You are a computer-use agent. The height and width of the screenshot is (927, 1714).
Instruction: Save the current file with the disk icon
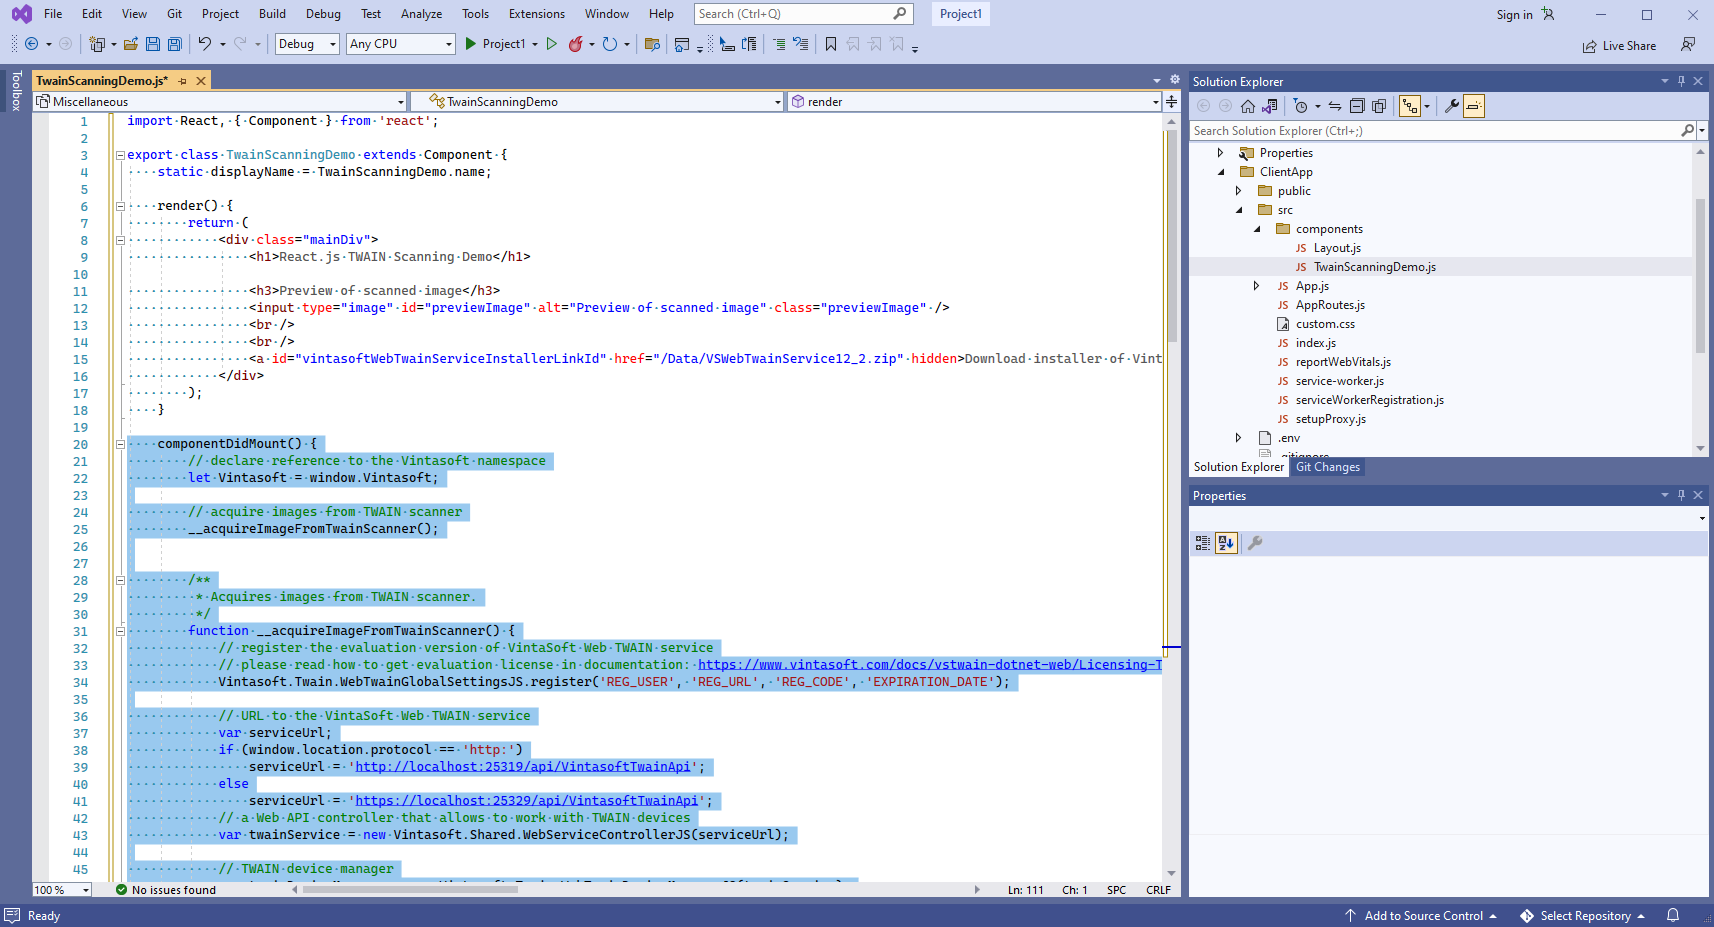[153, 44]
